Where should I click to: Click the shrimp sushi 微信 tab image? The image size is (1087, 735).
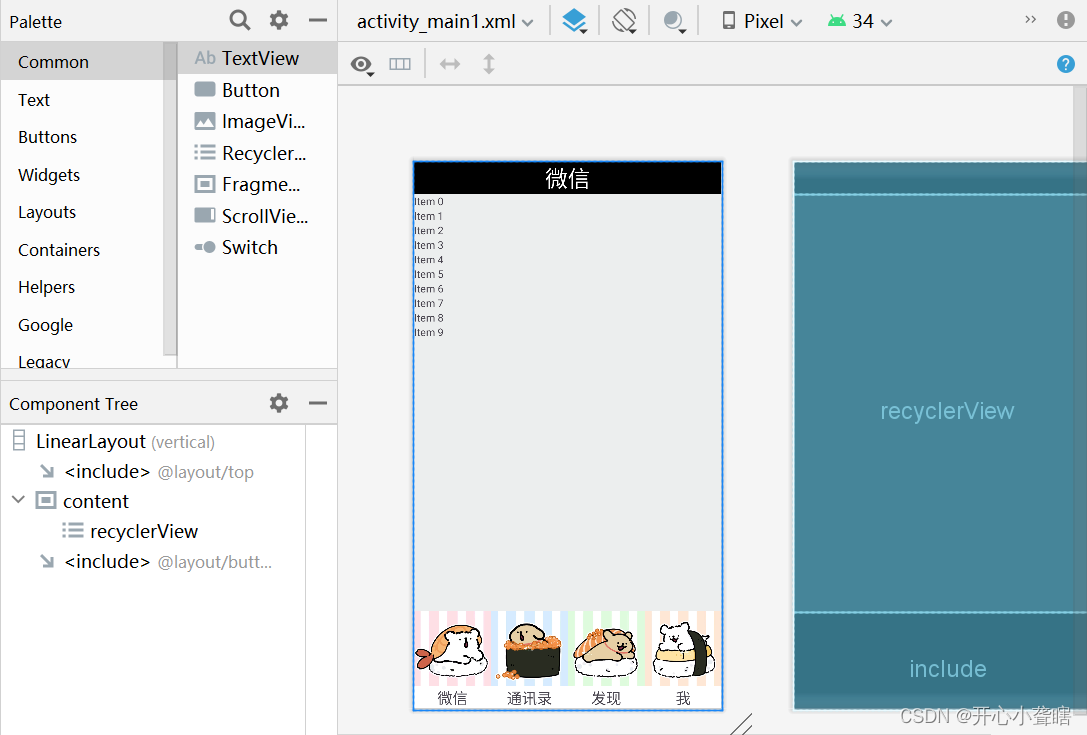pos(453,649)
